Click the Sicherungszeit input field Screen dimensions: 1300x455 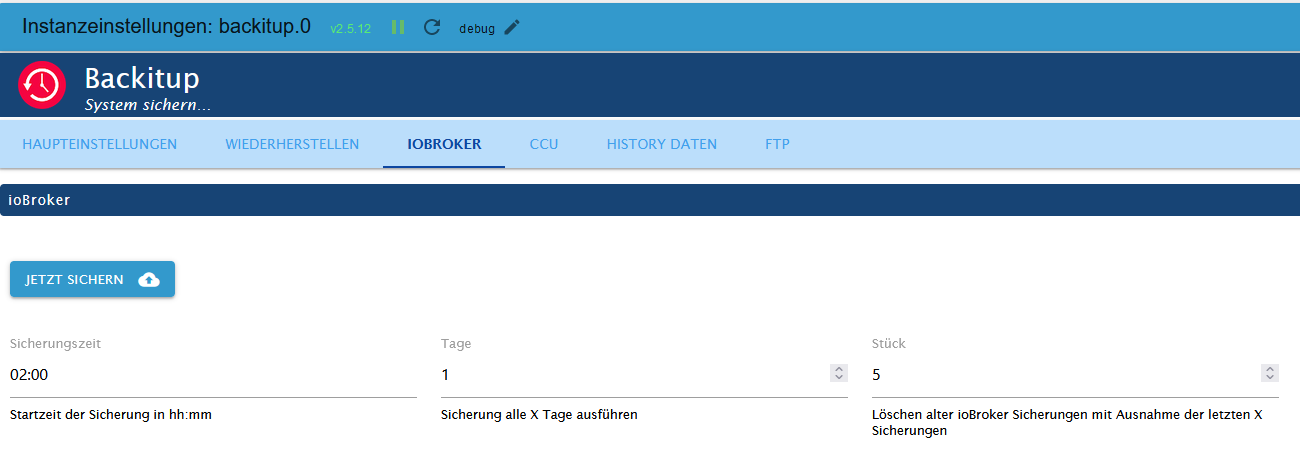tap(213, 375)
